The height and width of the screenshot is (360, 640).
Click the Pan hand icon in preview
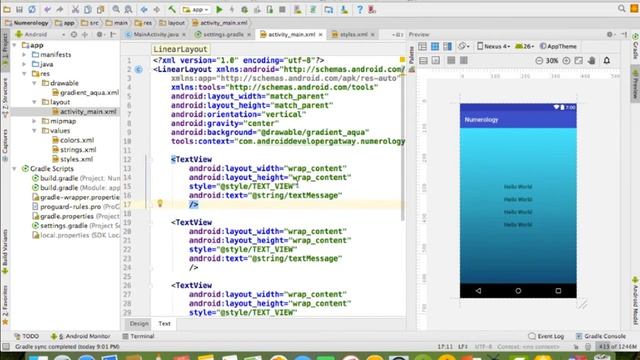tap(592, 60)
